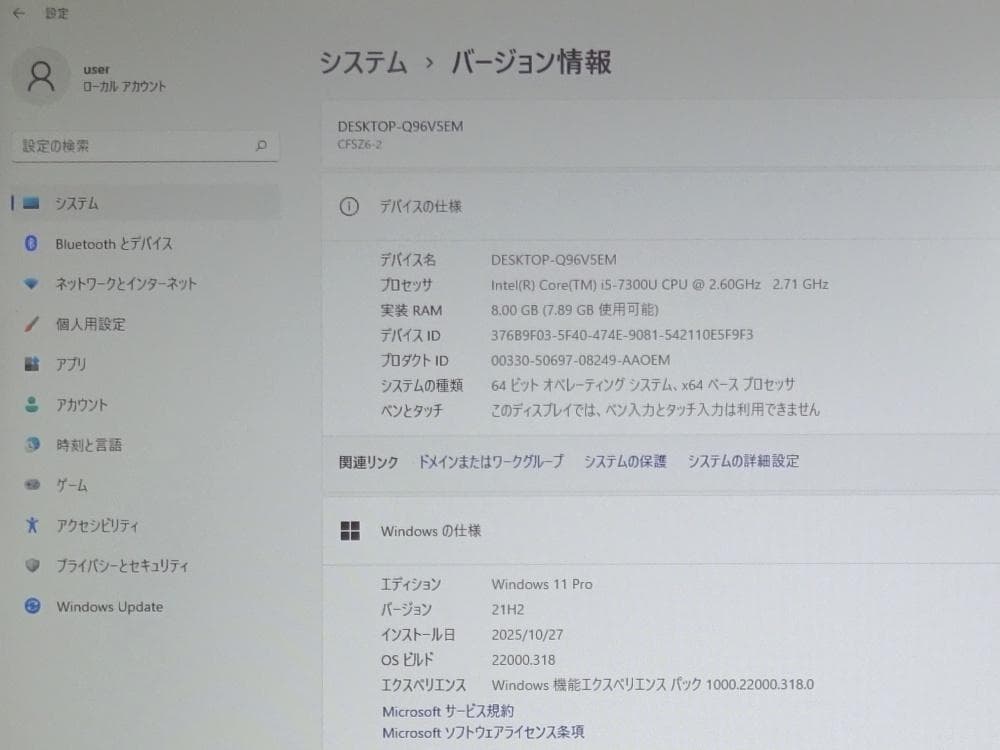The image size is (1000, 750).
Task: Click the バージョン情報 page title
Action: click(531, 62)
